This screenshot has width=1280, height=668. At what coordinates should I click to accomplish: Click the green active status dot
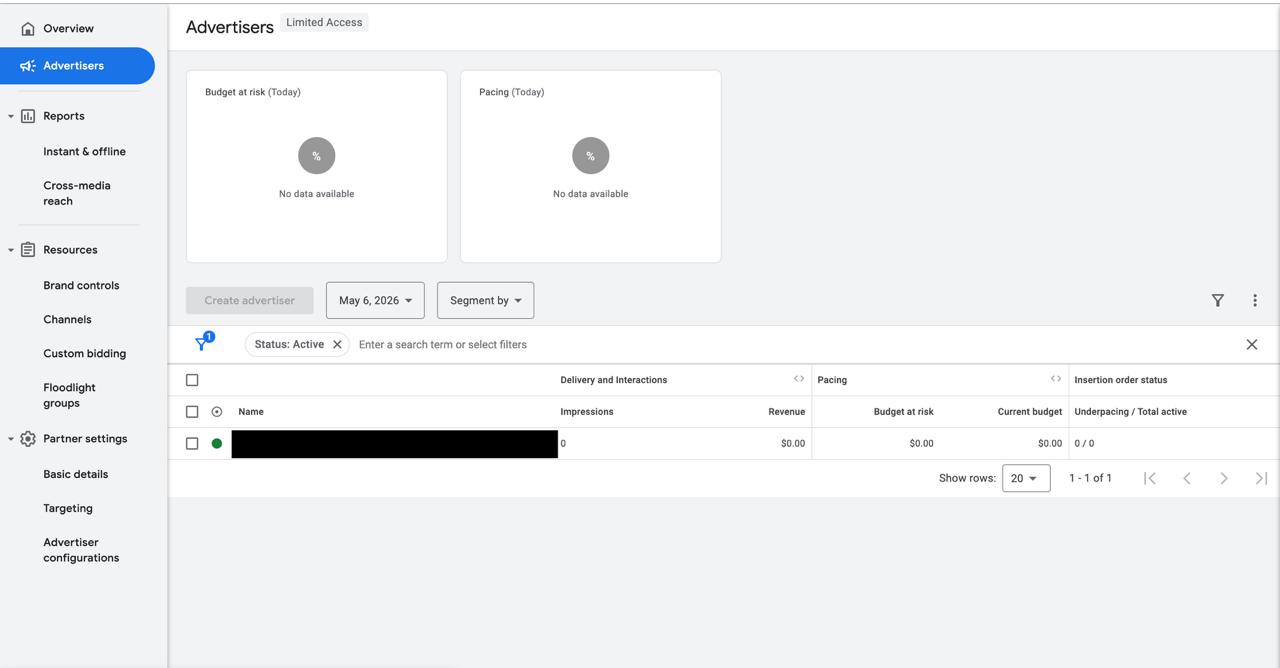[x=217, y=443]
